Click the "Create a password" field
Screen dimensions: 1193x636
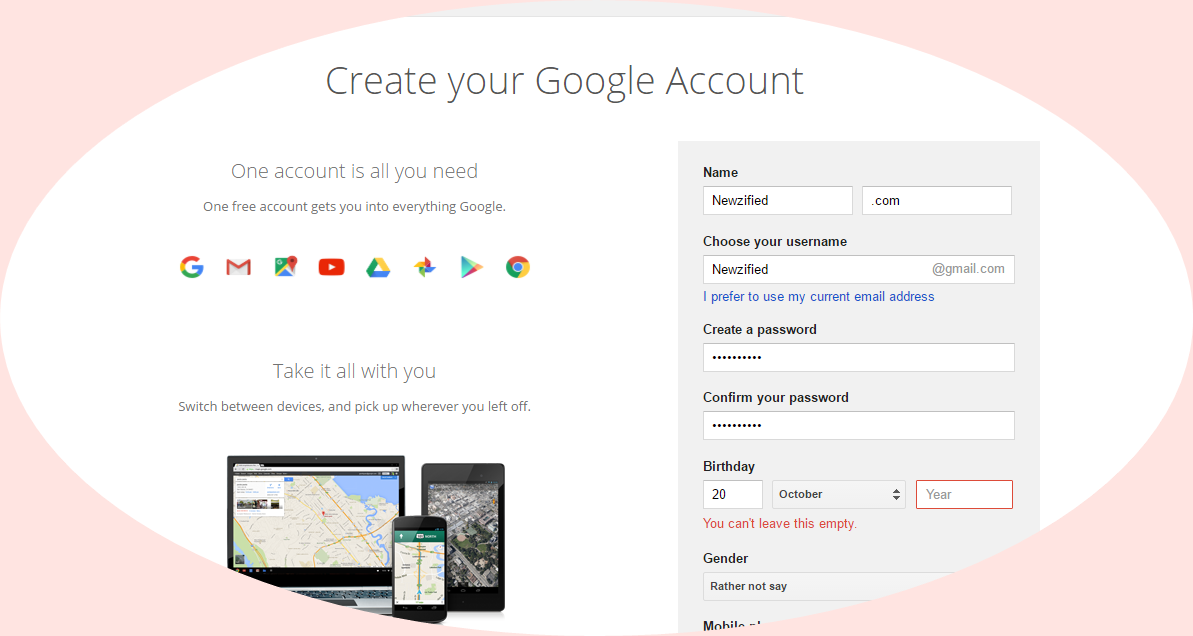[x=858, y=357]
